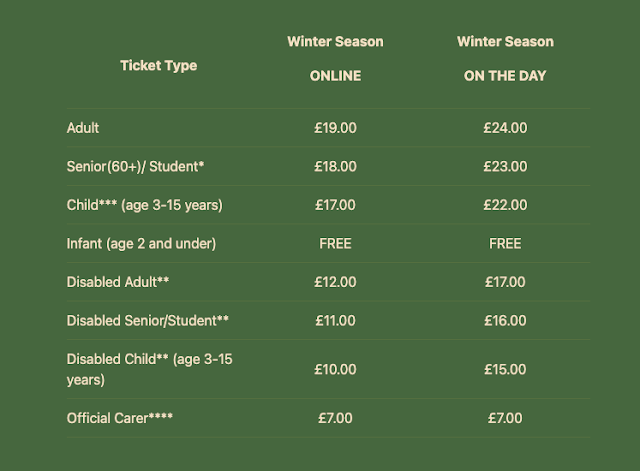Screen dimensions: 640x471
Task: Click the online FREE infant entry
Action: [x=335, y=244]
